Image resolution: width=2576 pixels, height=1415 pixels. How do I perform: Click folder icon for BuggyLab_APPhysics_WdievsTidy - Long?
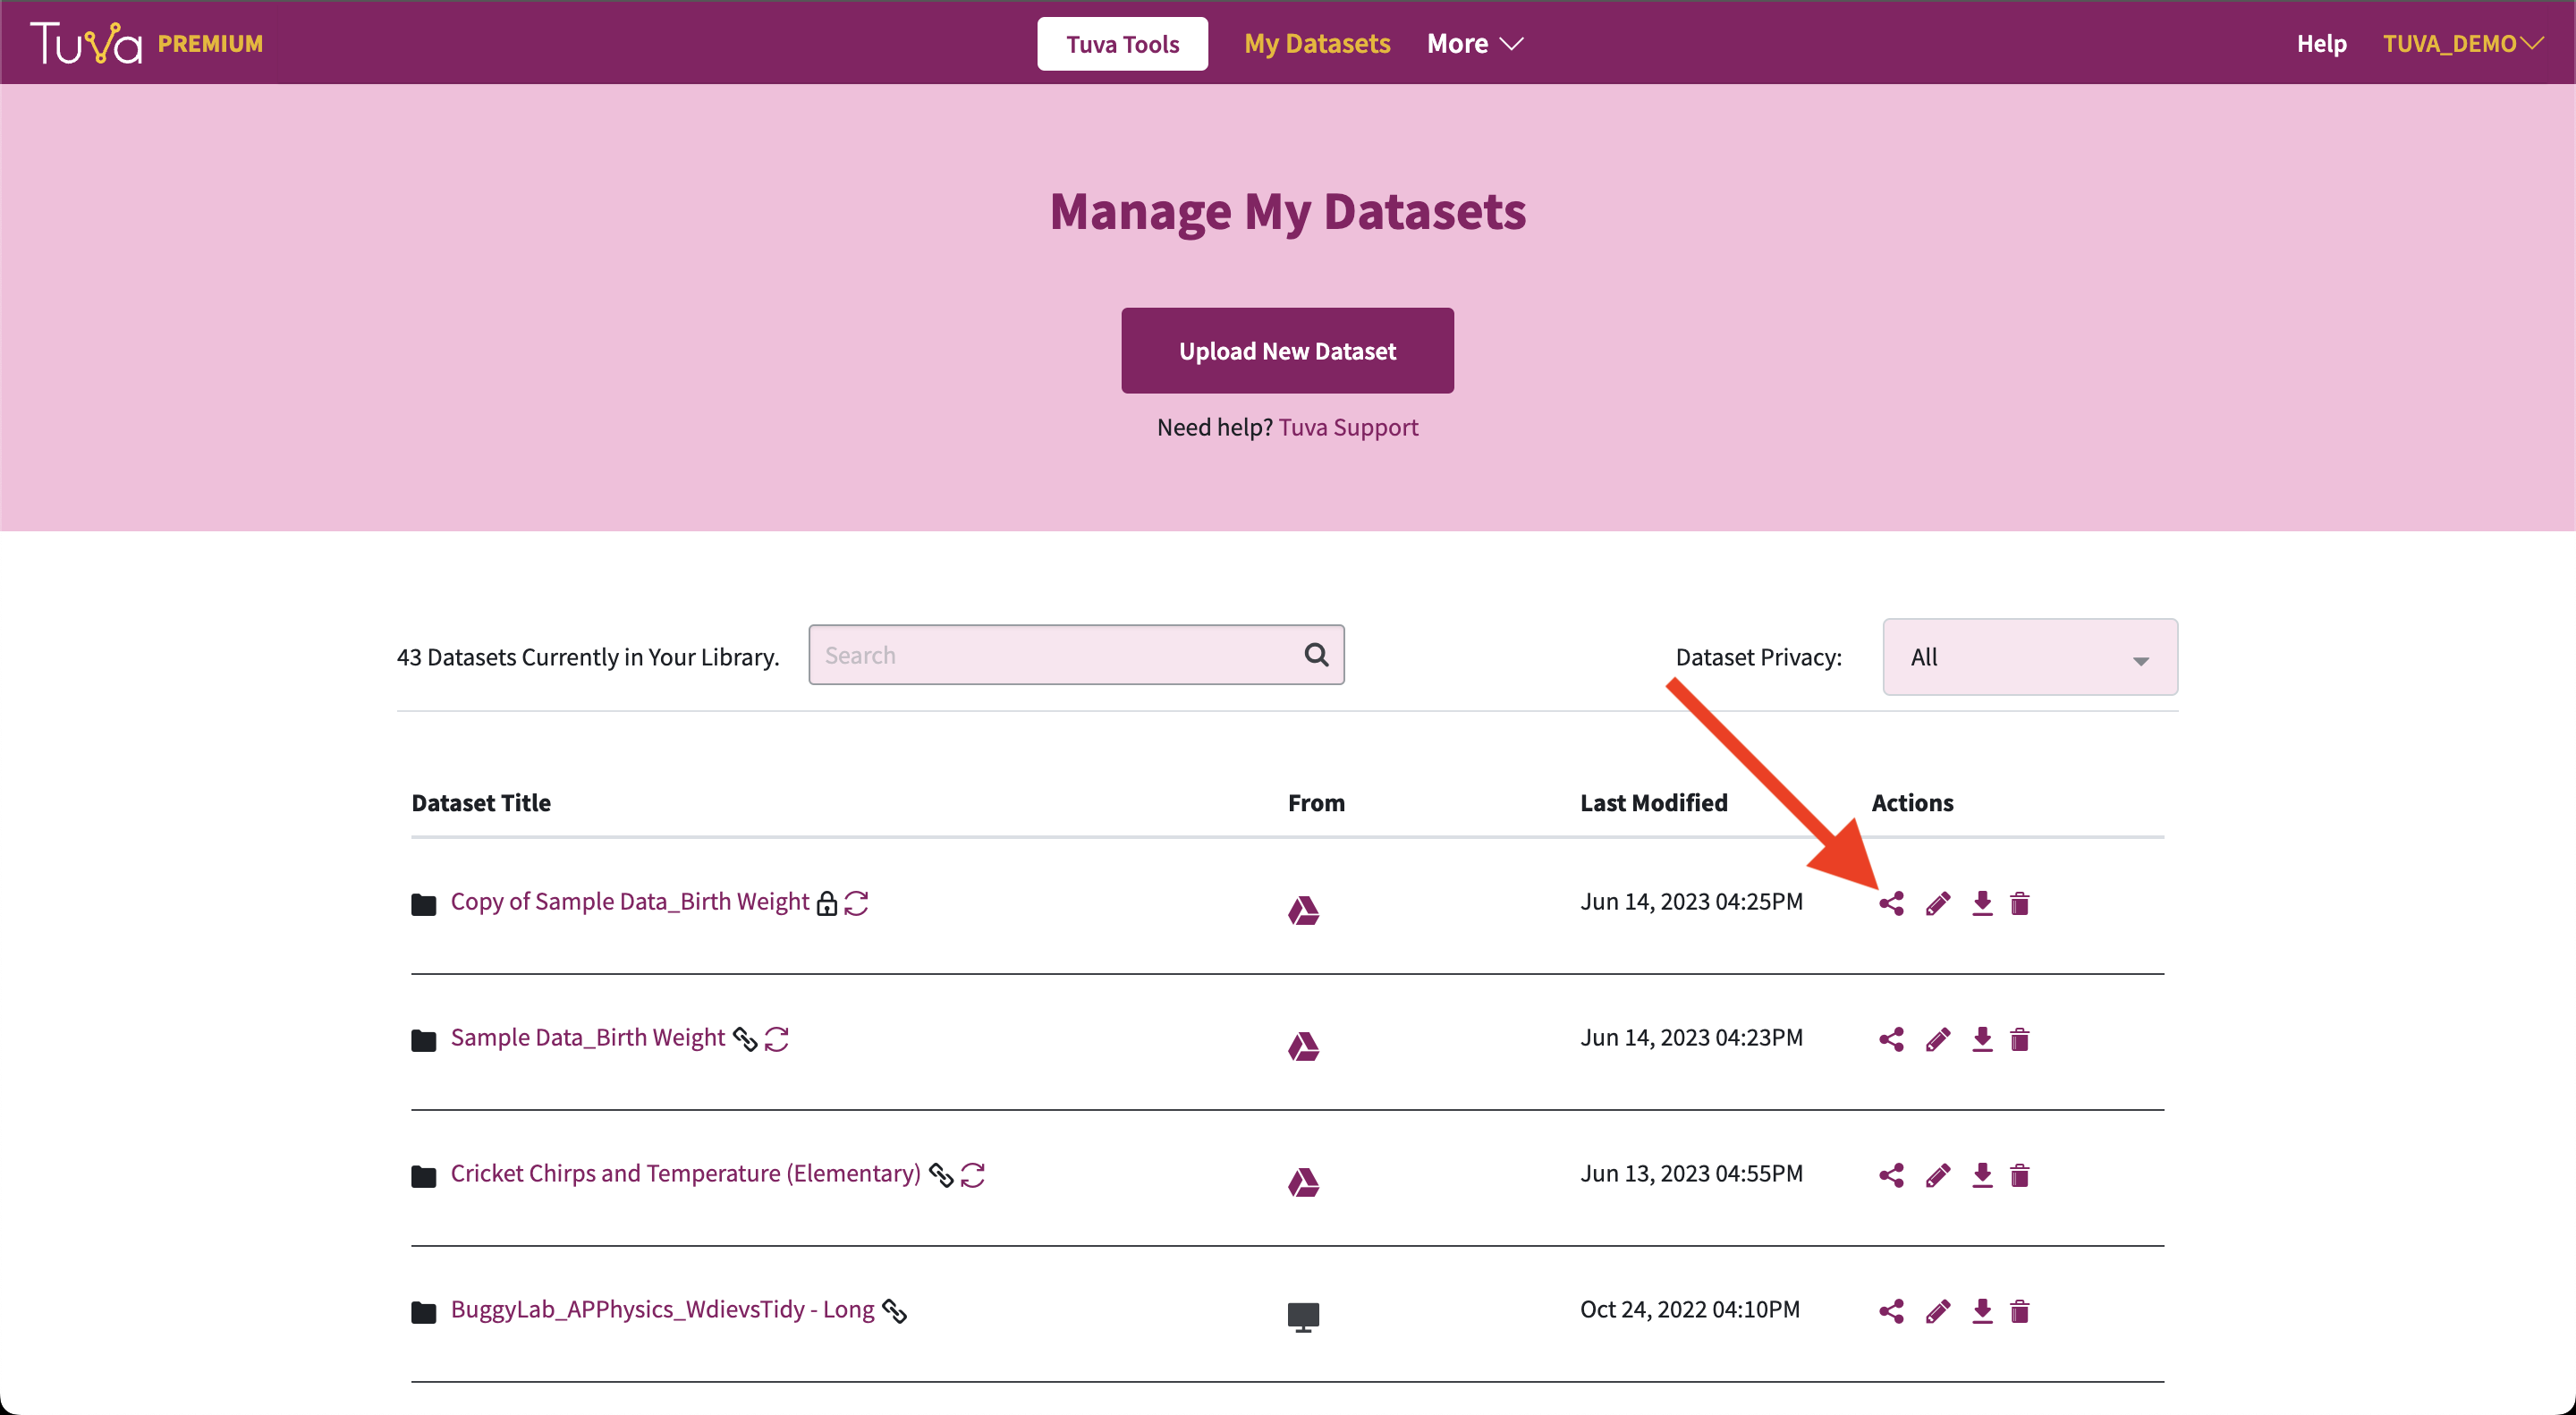coord(424,1312)
